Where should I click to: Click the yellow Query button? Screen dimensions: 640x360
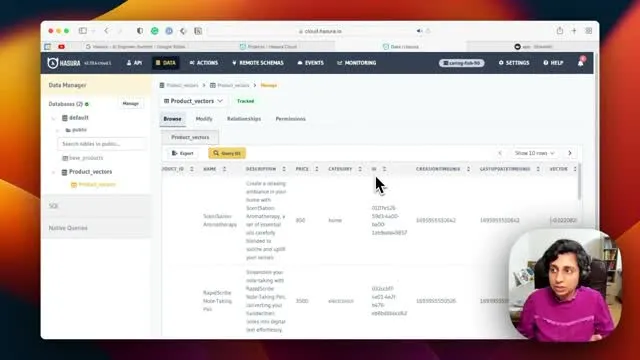coord(227,153)
